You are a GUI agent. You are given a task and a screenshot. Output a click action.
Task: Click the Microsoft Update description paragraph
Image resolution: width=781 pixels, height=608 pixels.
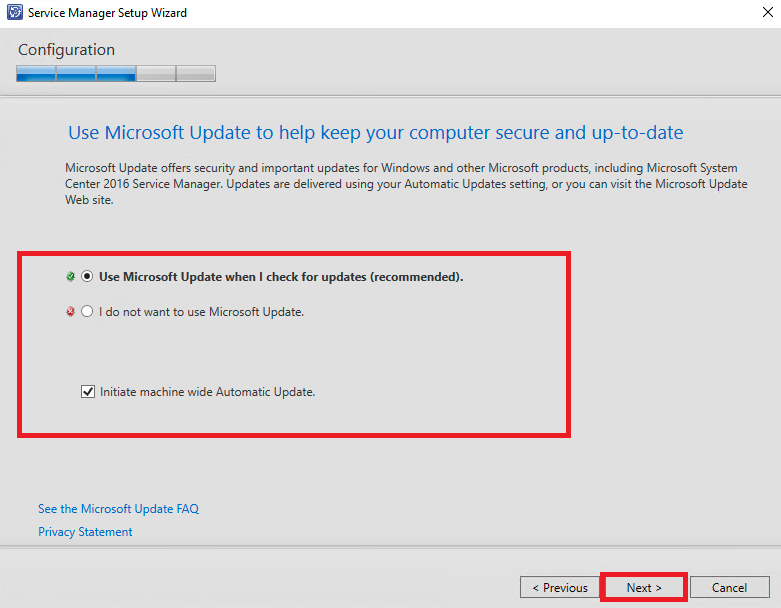click(x=406, y=184)
